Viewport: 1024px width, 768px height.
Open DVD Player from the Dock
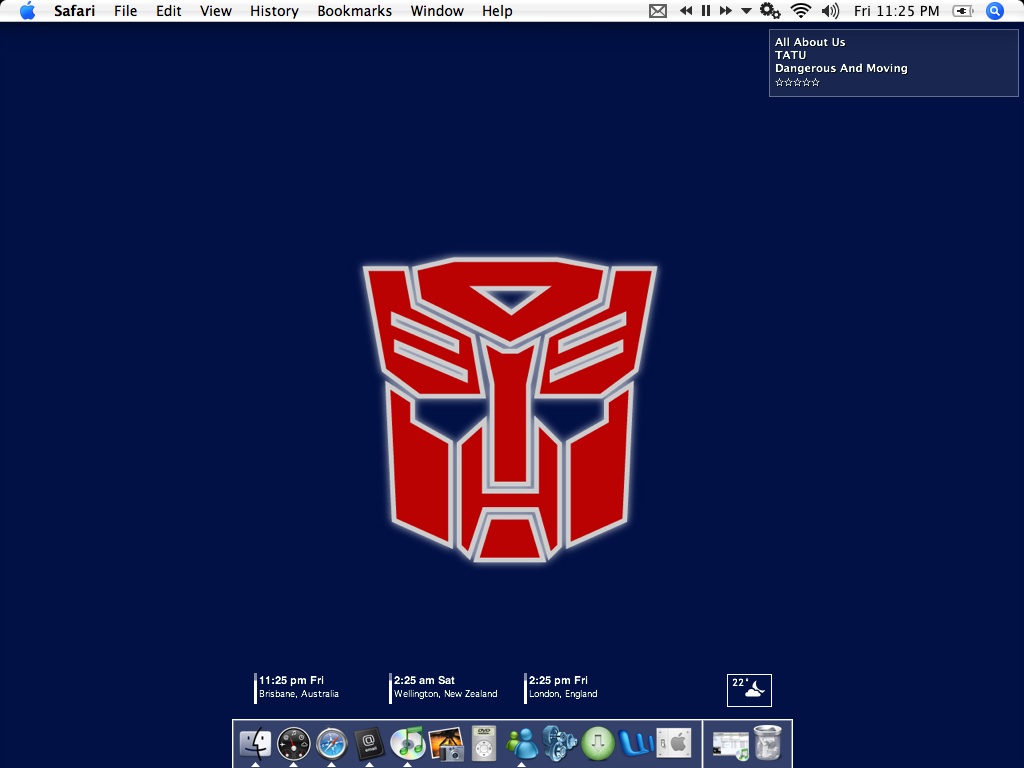[x=484, y=744]
